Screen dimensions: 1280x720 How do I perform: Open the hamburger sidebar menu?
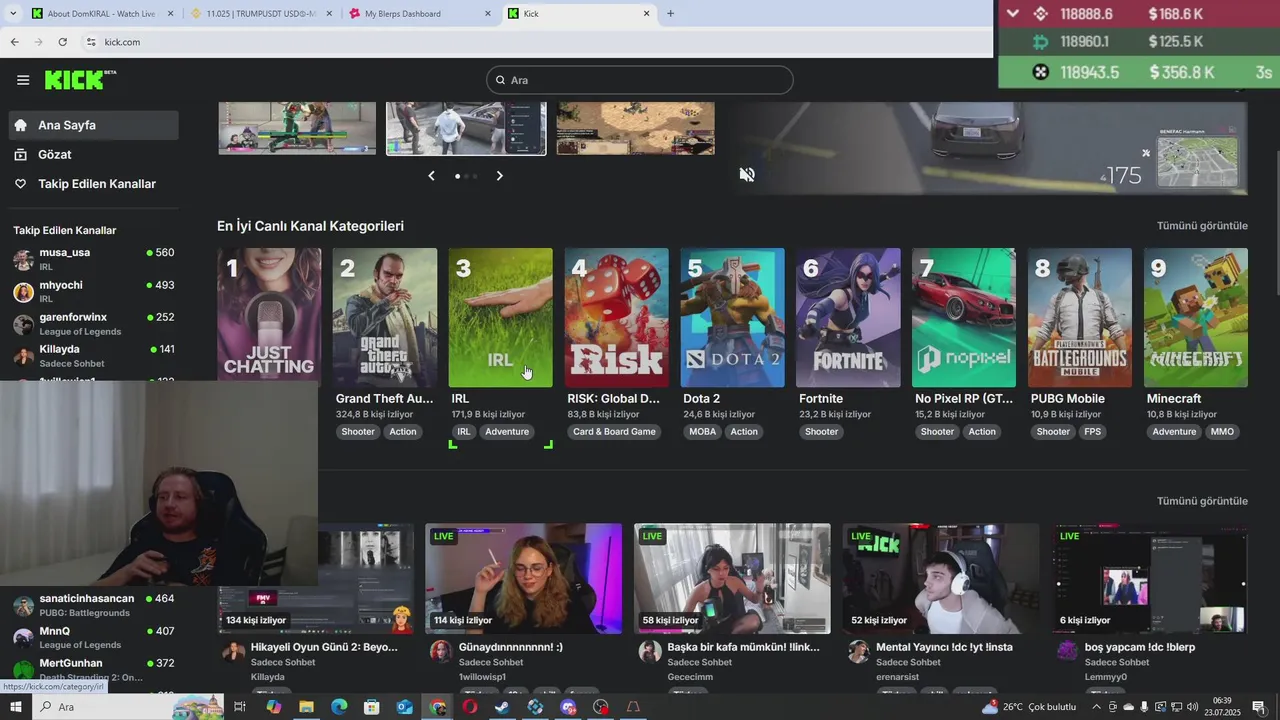23,80
